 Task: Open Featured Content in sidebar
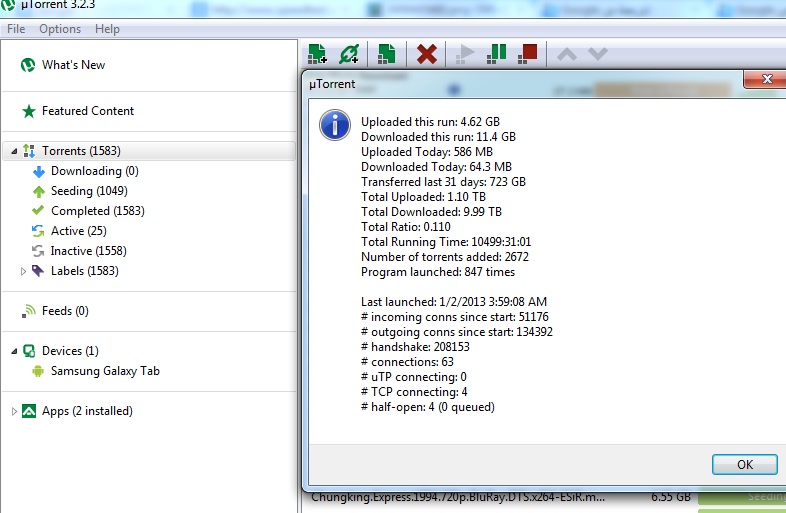tap(88, 111)
